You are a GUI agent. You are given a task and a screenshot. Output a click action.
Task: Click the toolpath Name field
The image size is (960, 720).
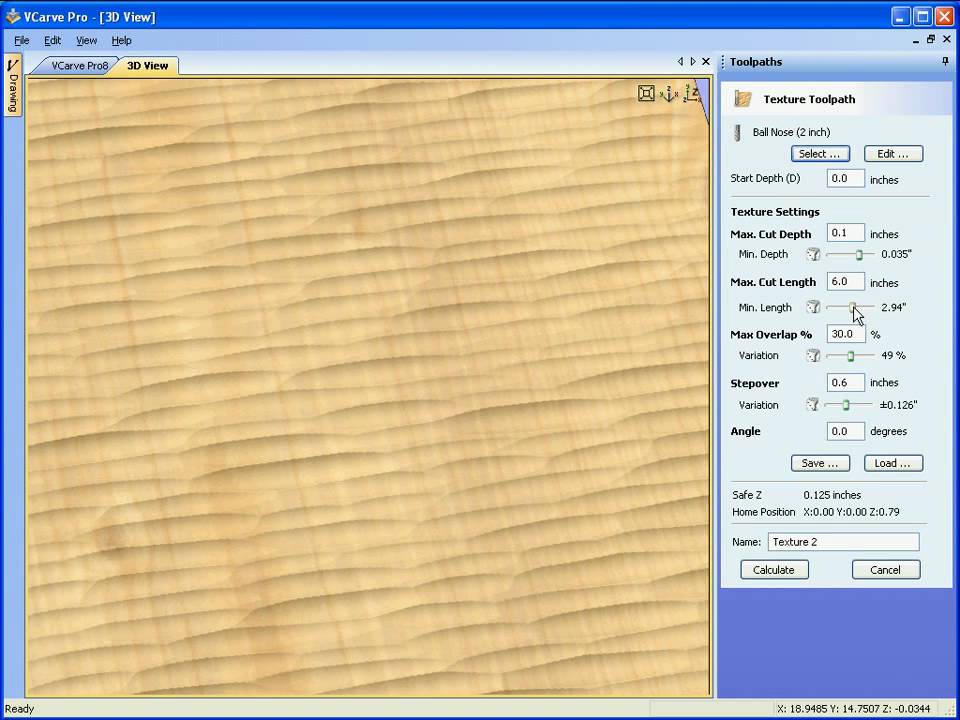pyautogui.click(x=843, y=542)
